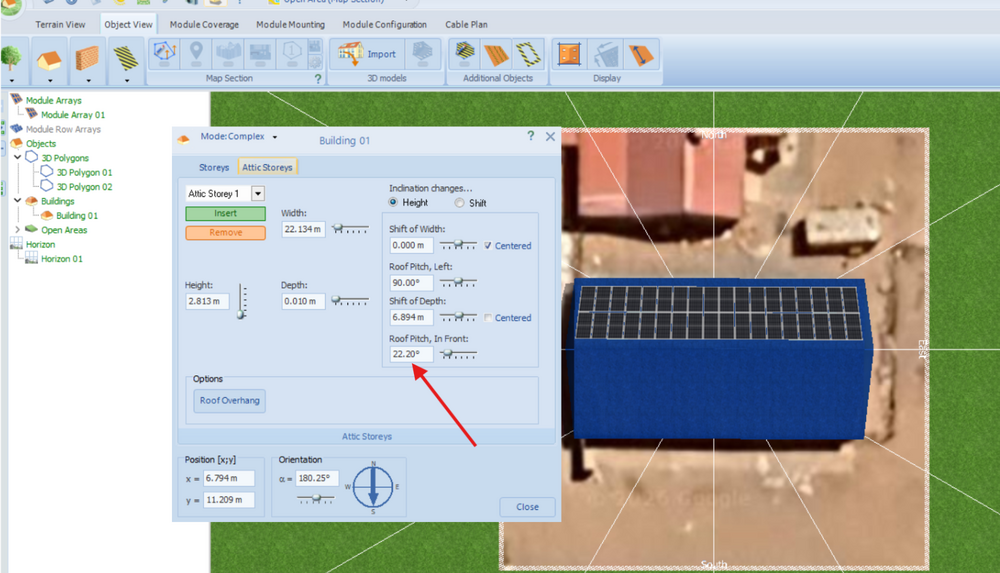Click the greyed map image icon in Map Section
Viewport: 1000px width, 573px height.
(260, 53)
